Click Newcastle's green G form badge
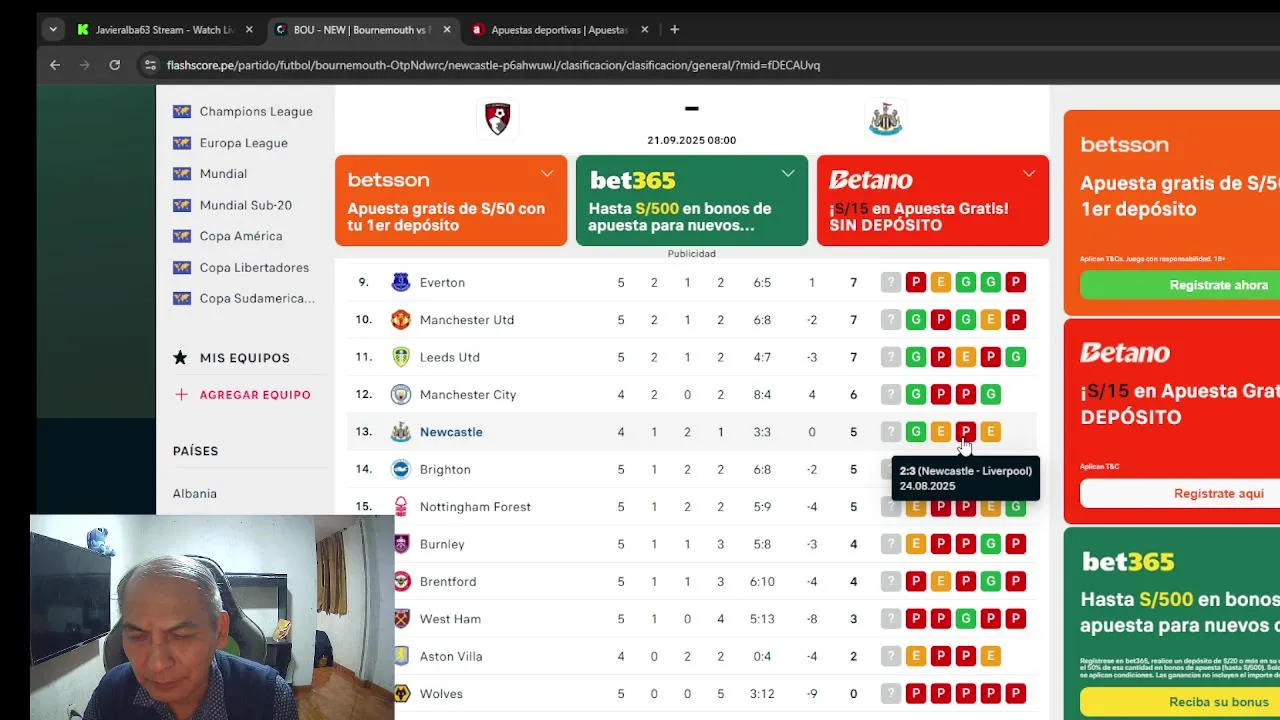 pyautogui.click(x=915, y=432)
